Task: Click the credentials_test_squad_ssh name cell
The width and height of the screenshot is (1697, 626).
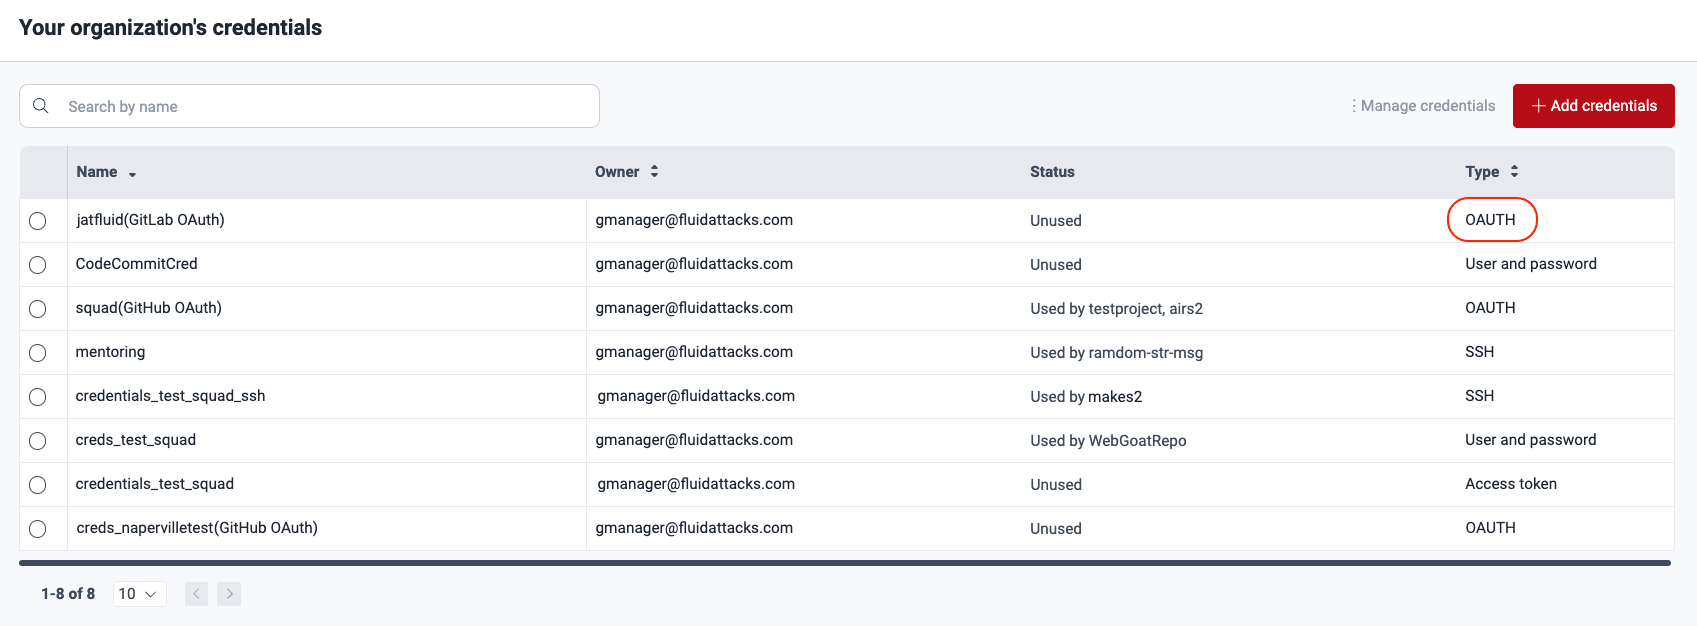Action: (171, 396)
